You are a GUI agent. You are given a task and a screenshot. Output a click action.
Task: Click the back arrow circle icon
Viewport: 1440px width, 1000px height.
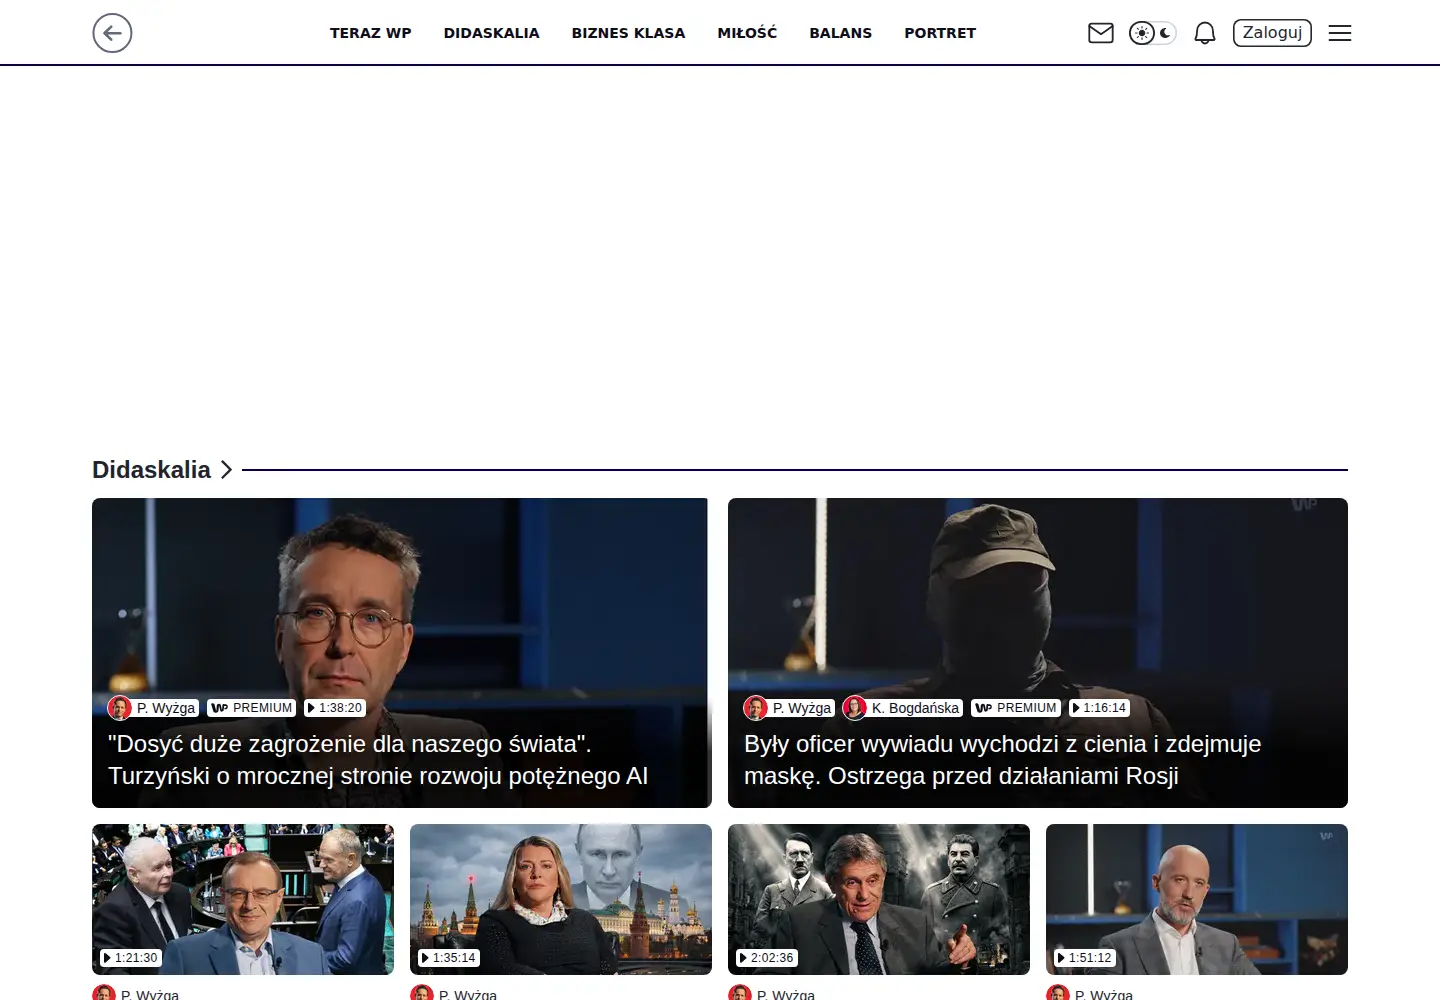[112, 33]
